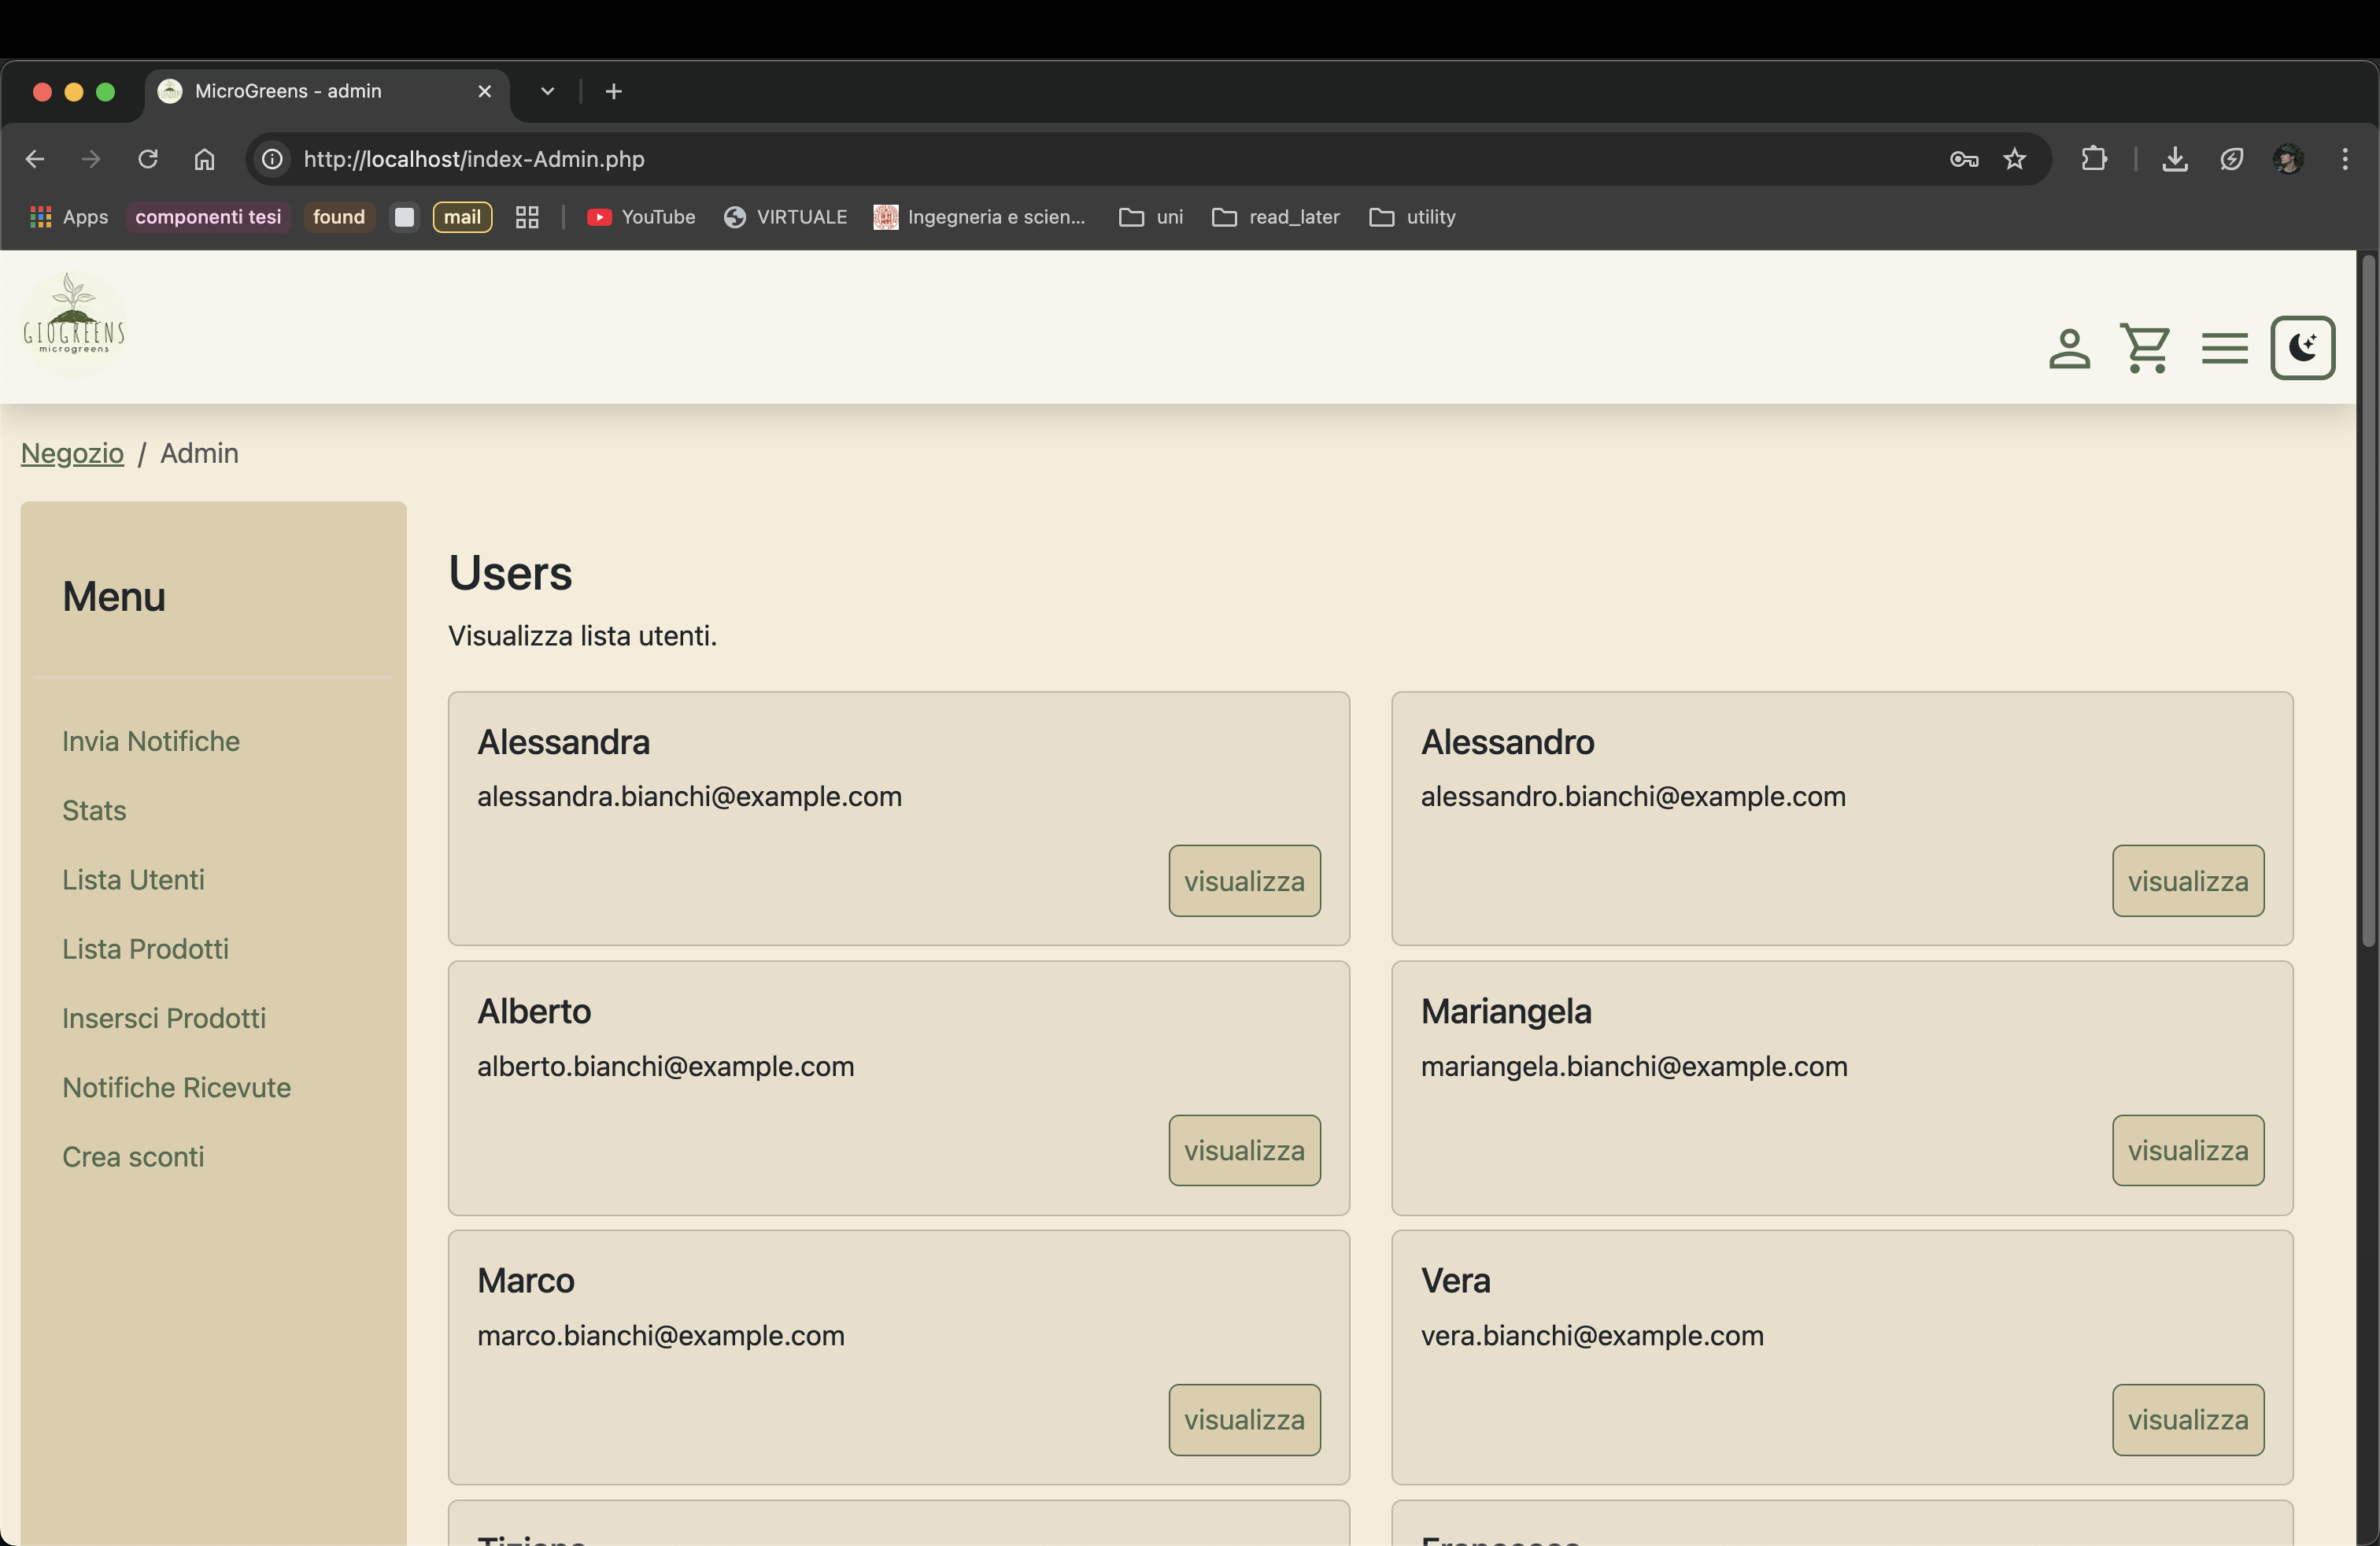Open Chrome three-dot menu
This screenshot has width=2380, height=1546.
coord(2344,159)
